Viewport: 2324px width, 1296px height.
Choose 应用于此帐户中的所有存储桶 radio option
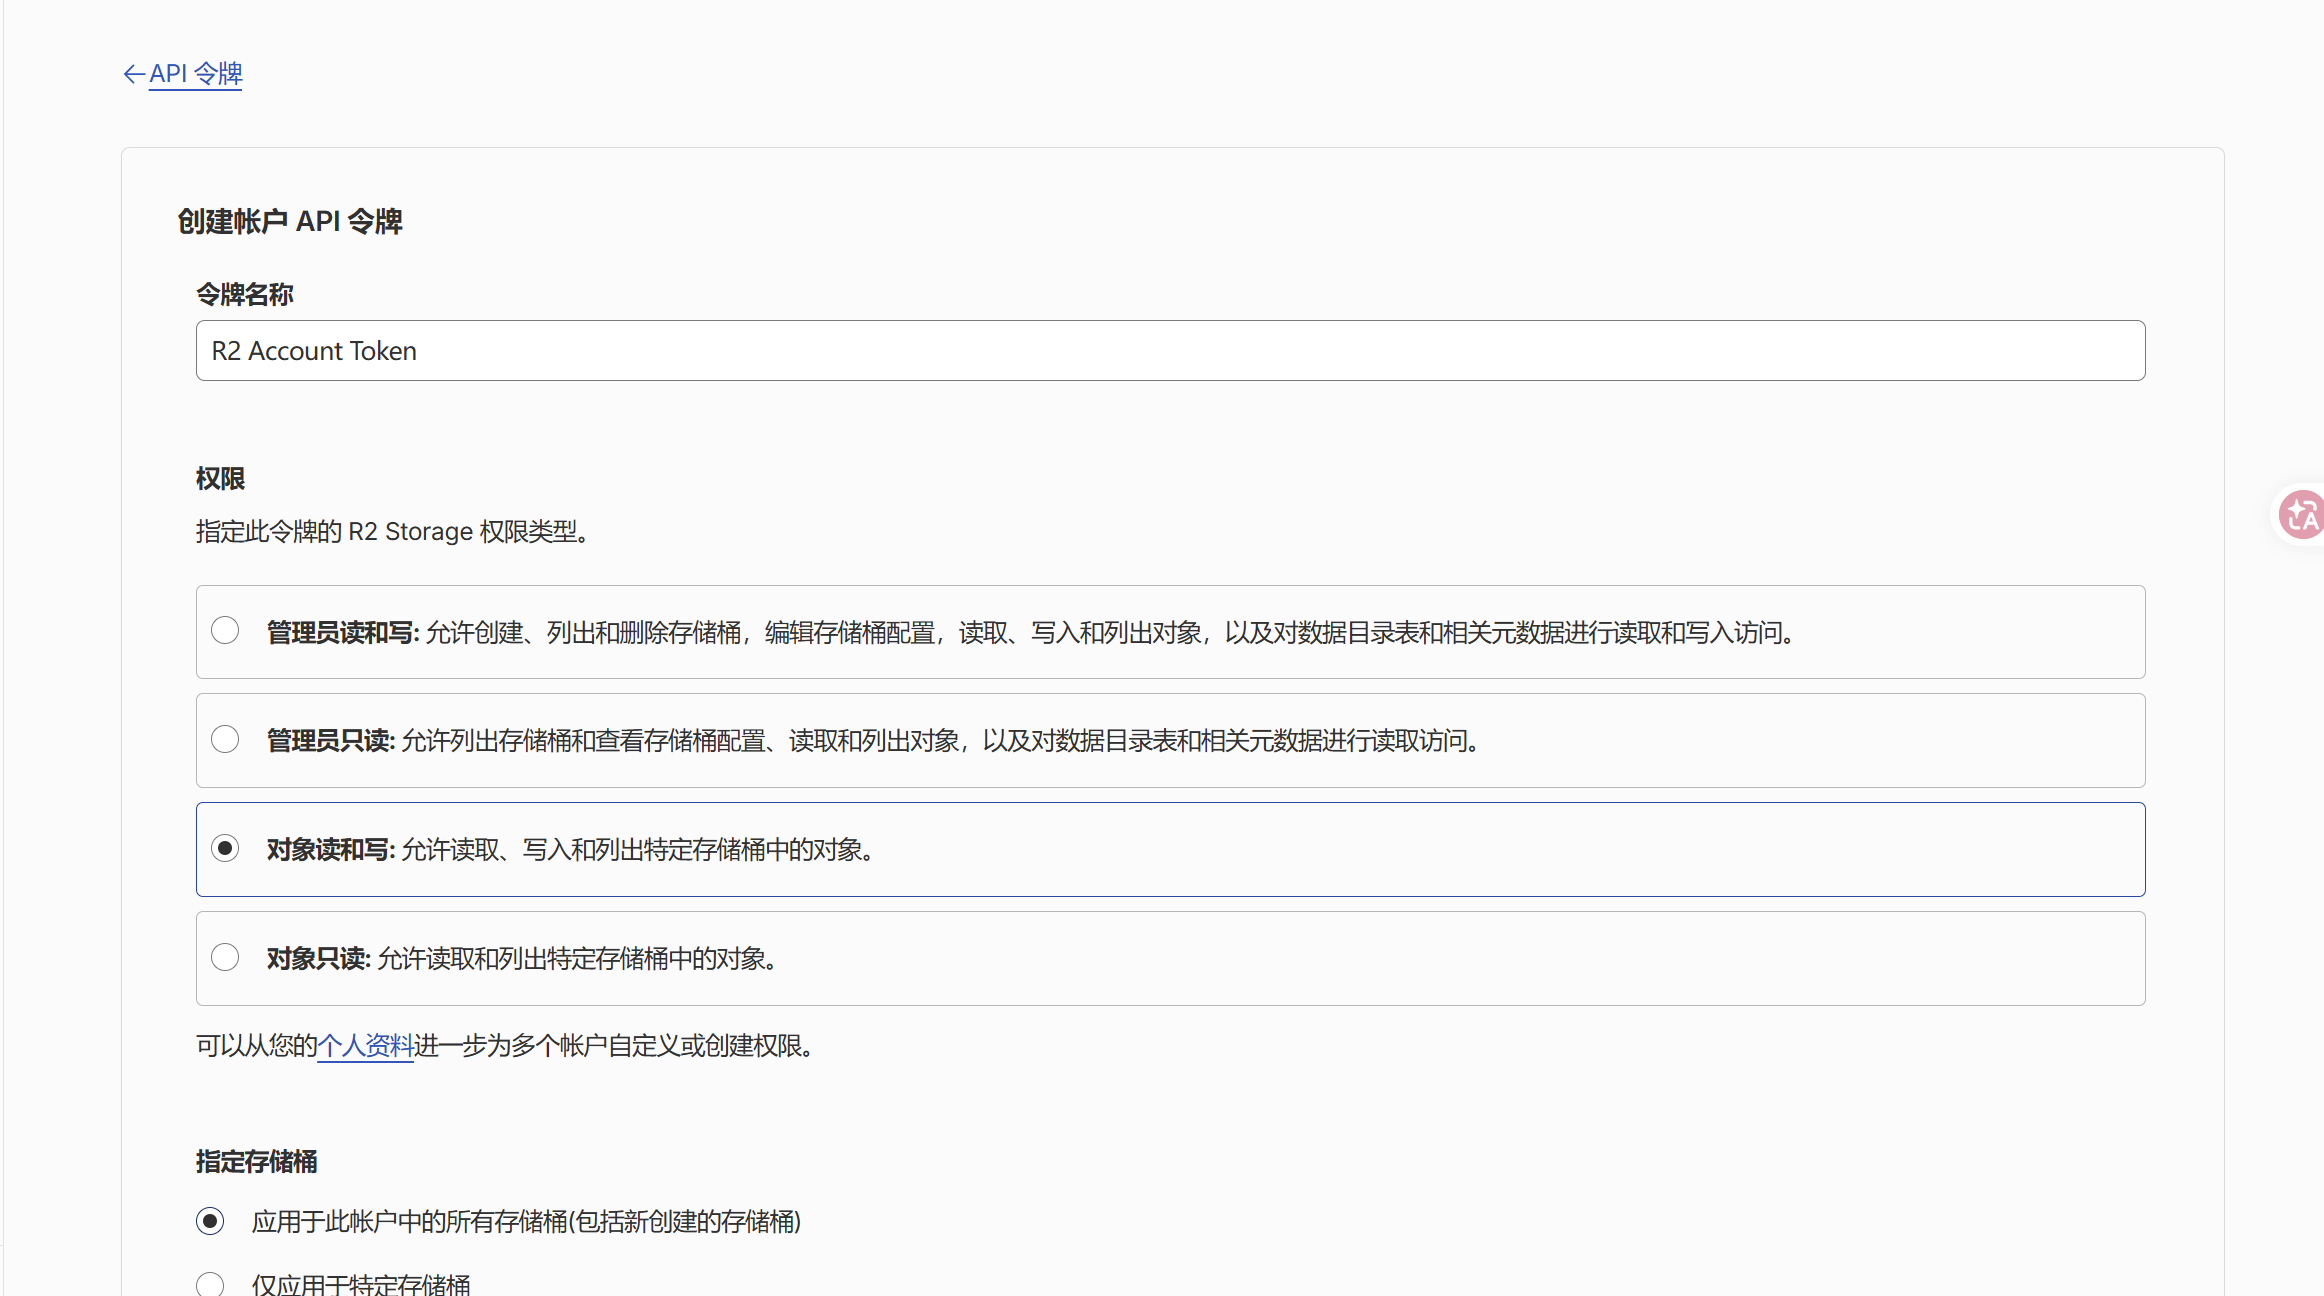coord(210,1222)
